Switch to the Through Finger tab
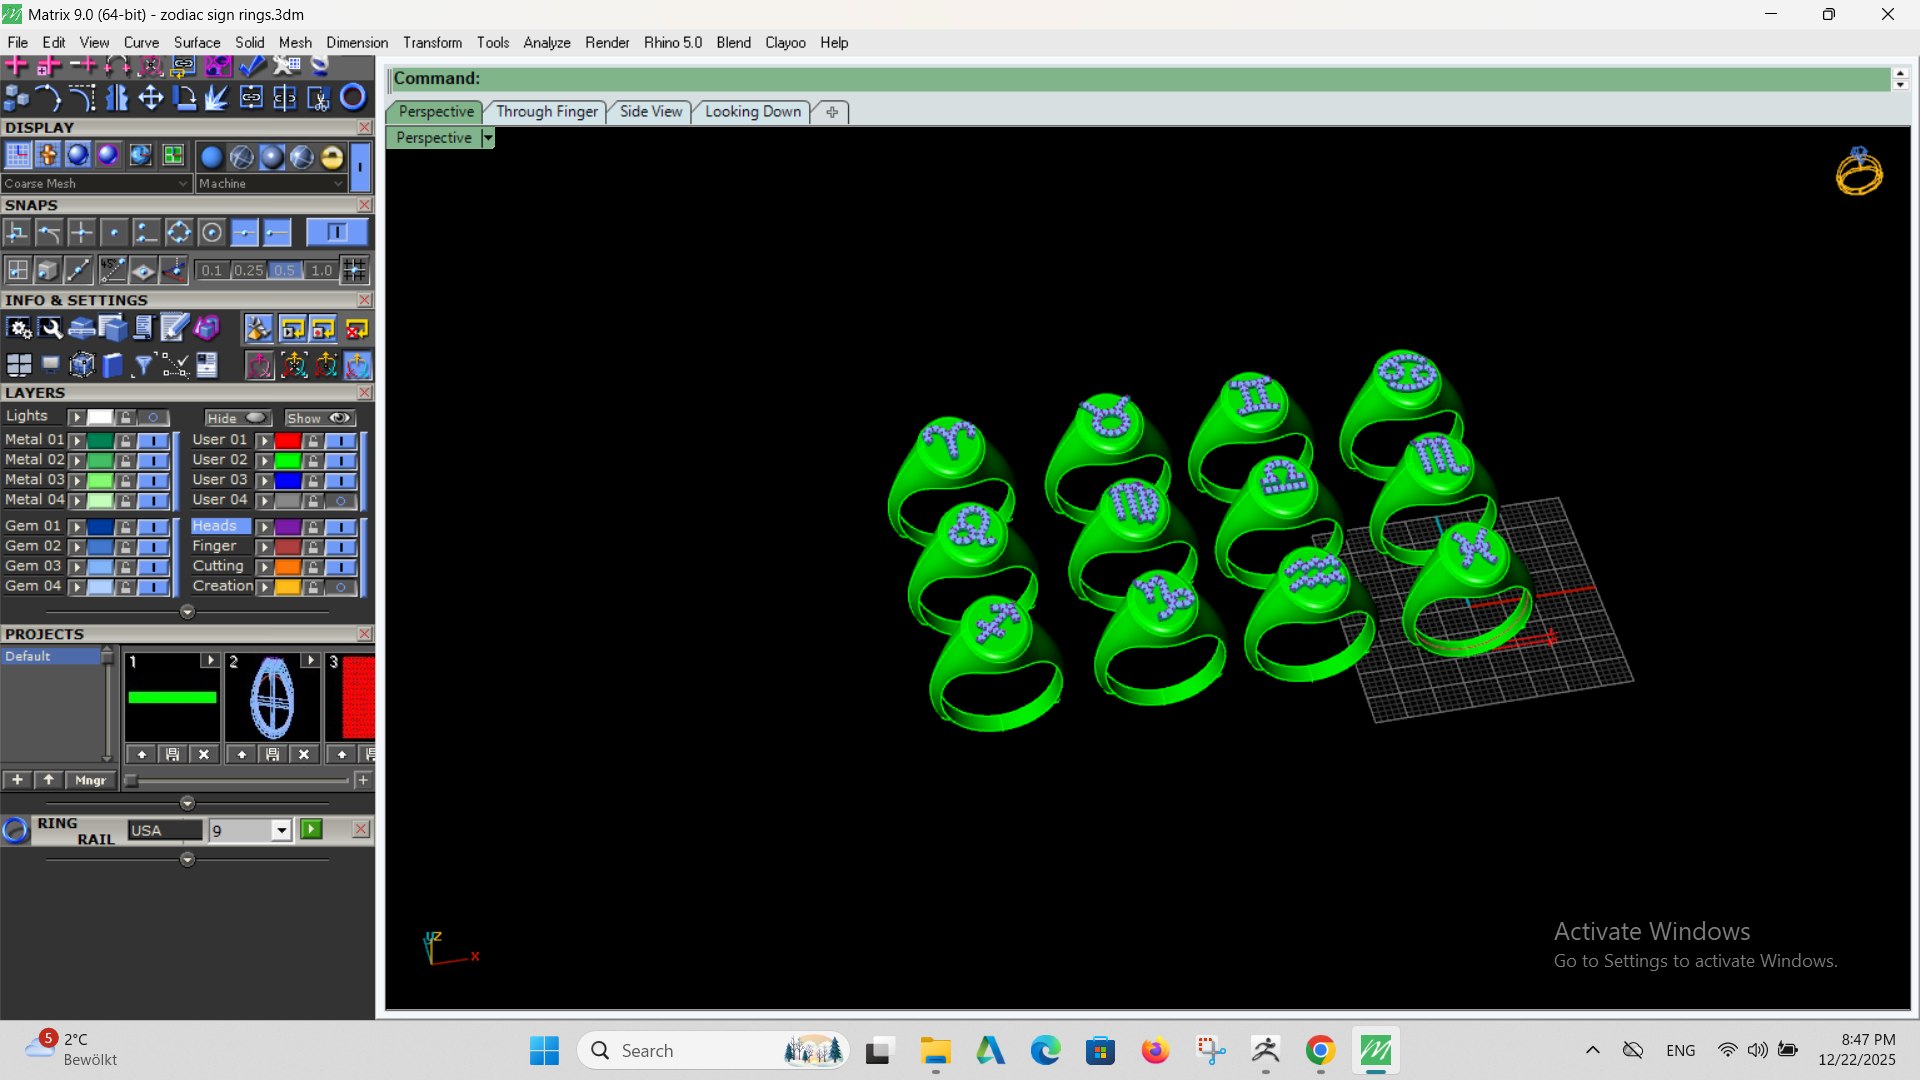Image resolution: width=1920 pixels, height=1080 pixels. point(547,112)
